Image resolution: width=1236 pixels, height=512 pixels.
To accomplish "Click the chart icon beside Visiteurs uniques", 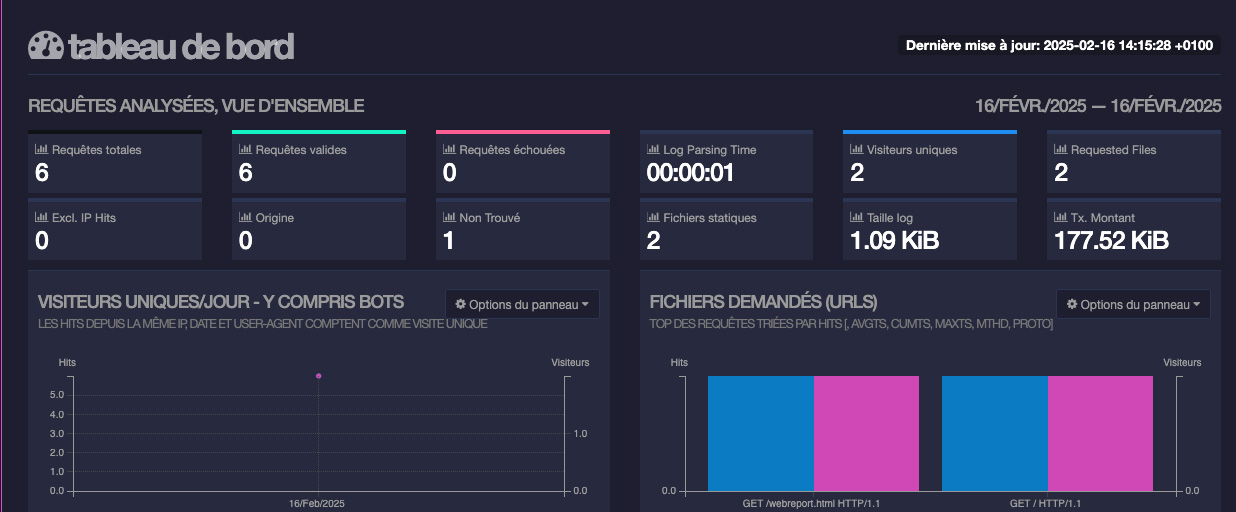I will (x=857, y=150).
